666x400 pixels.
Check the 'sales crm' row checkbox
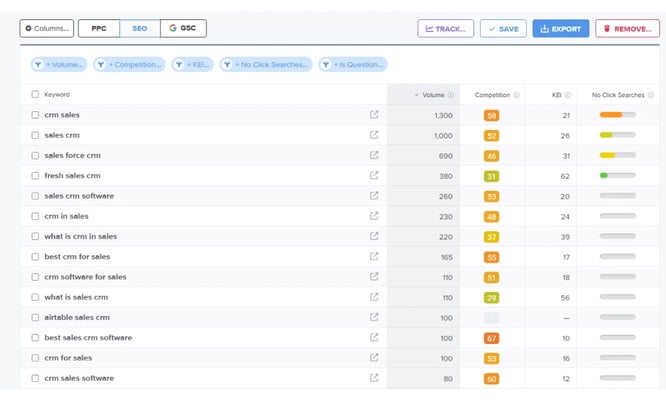(x=35, y=135)
